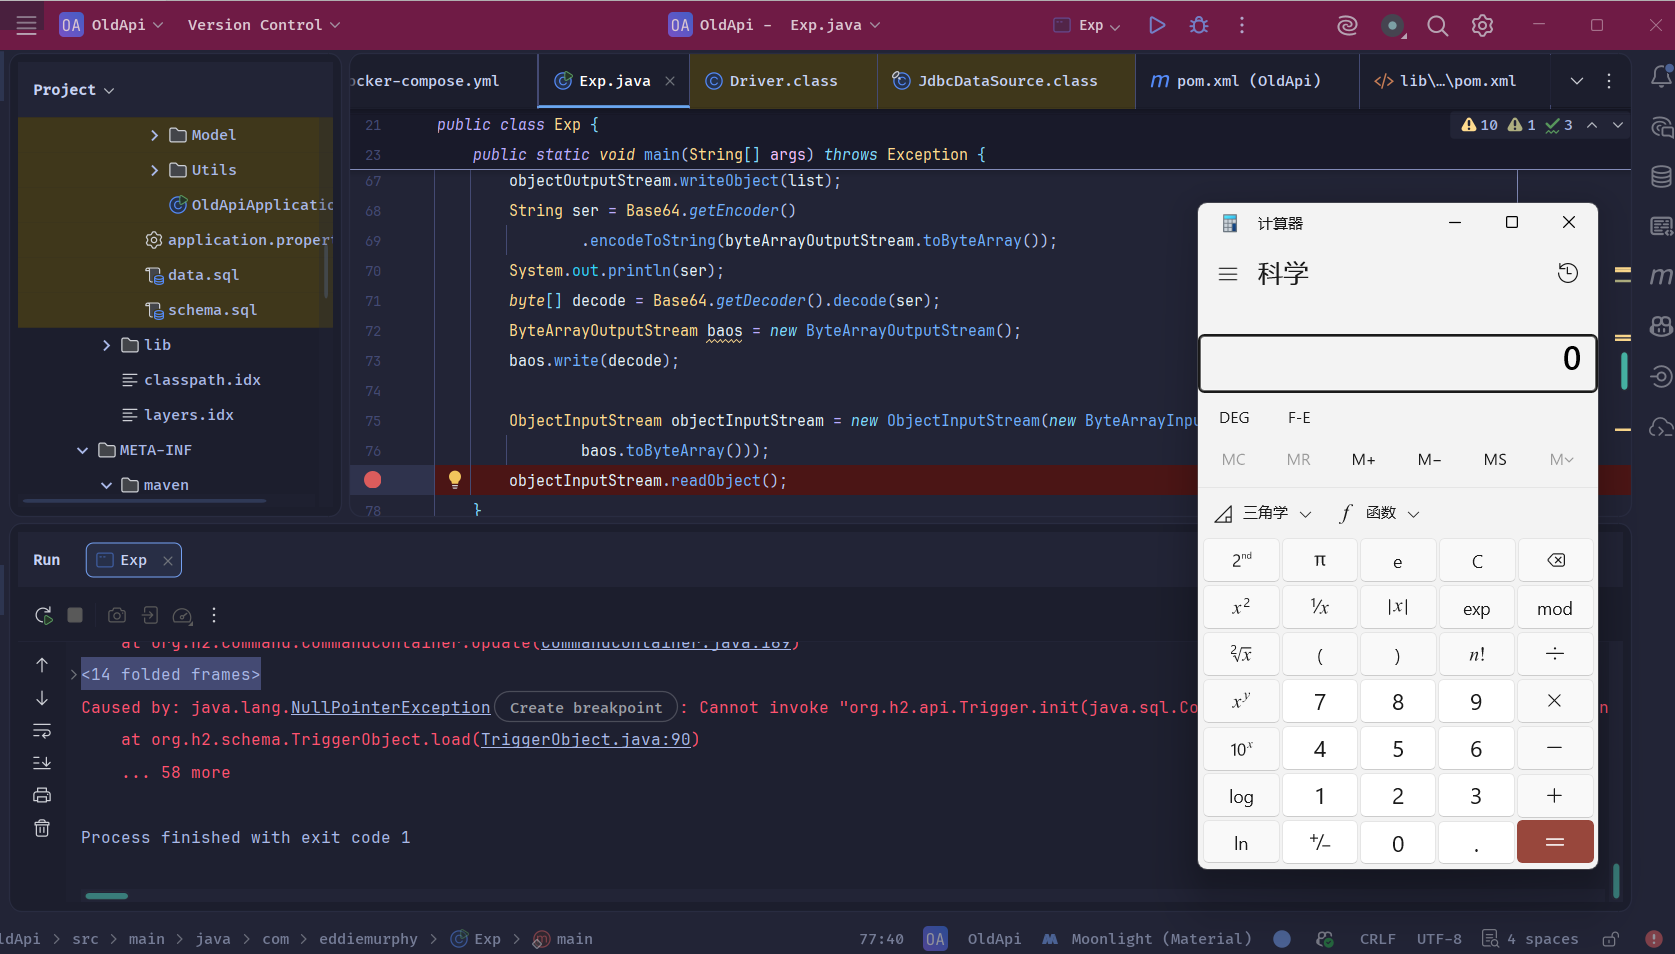Expand the Model folder in project tree
The width and height of the screenshot is (1675, 954).
click(154, 135)
